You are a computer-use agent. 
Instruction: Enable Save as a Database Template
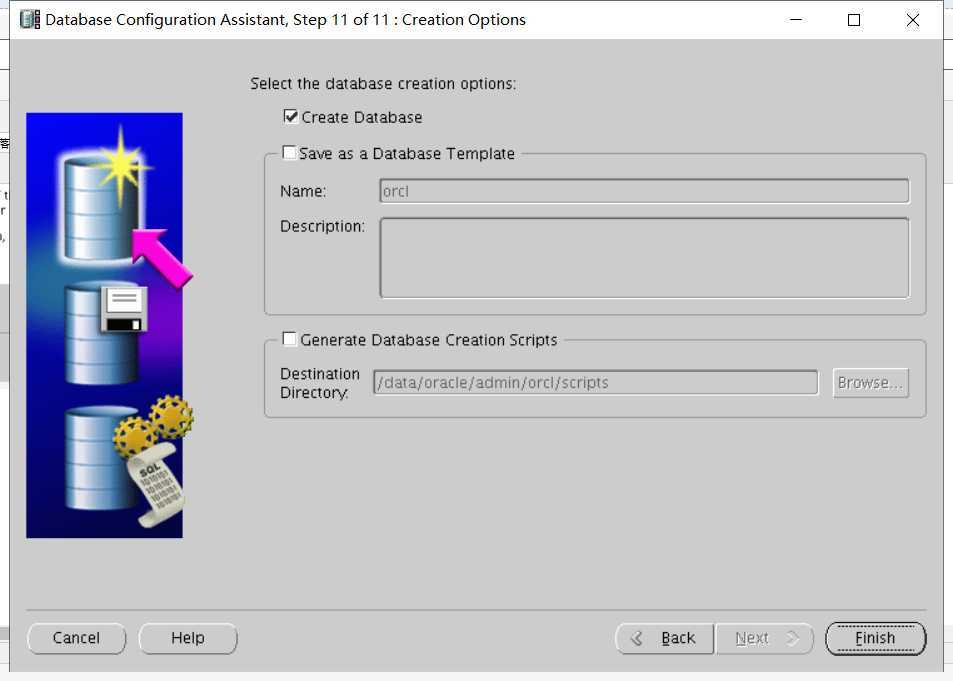(290, 153)
